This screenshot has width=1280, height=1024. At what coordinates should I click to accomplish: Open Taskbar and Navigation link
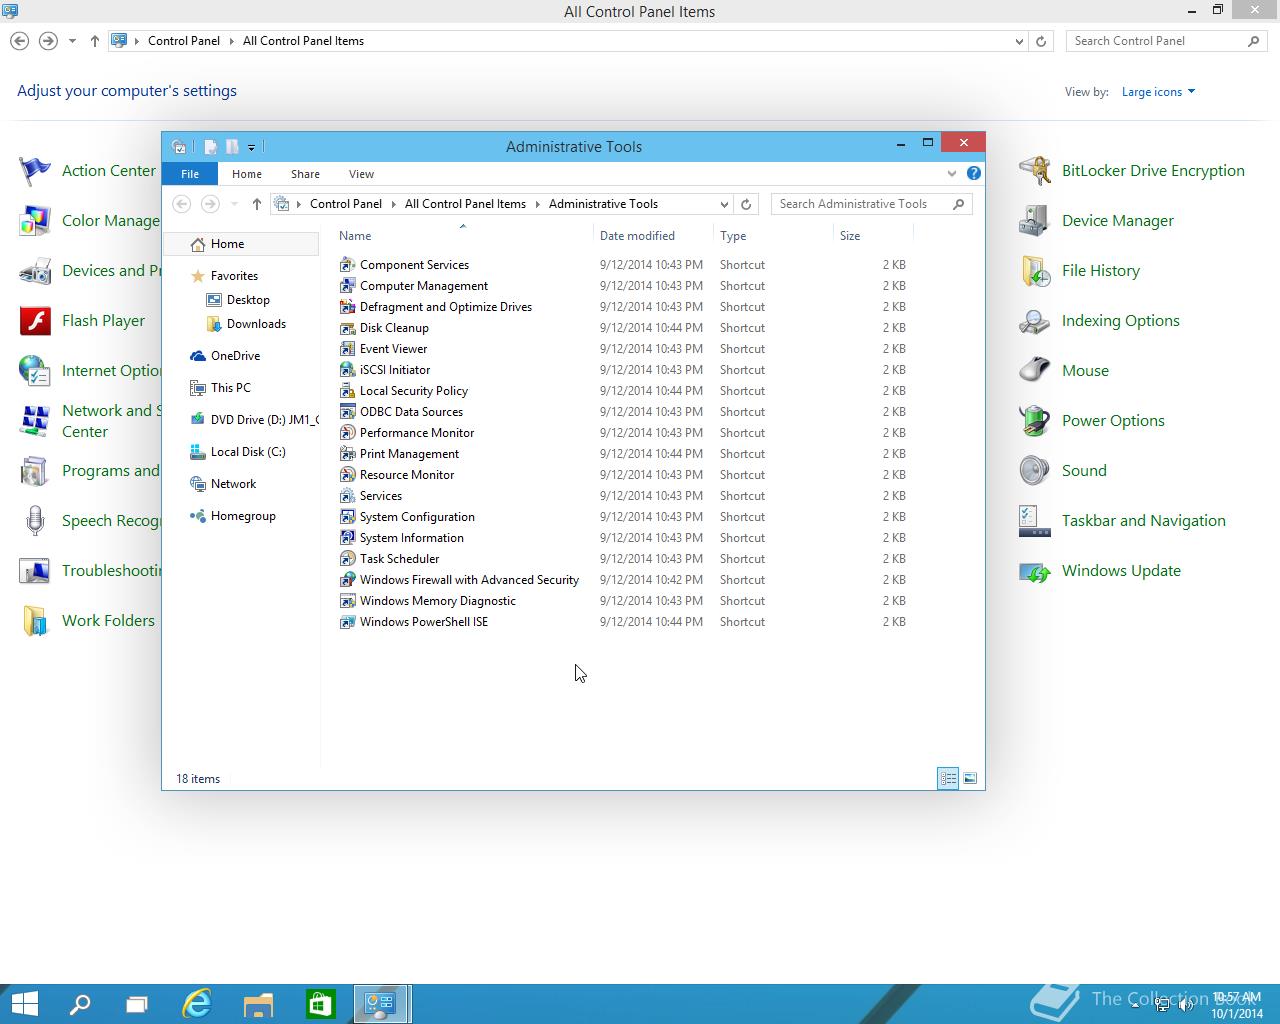1143,521
